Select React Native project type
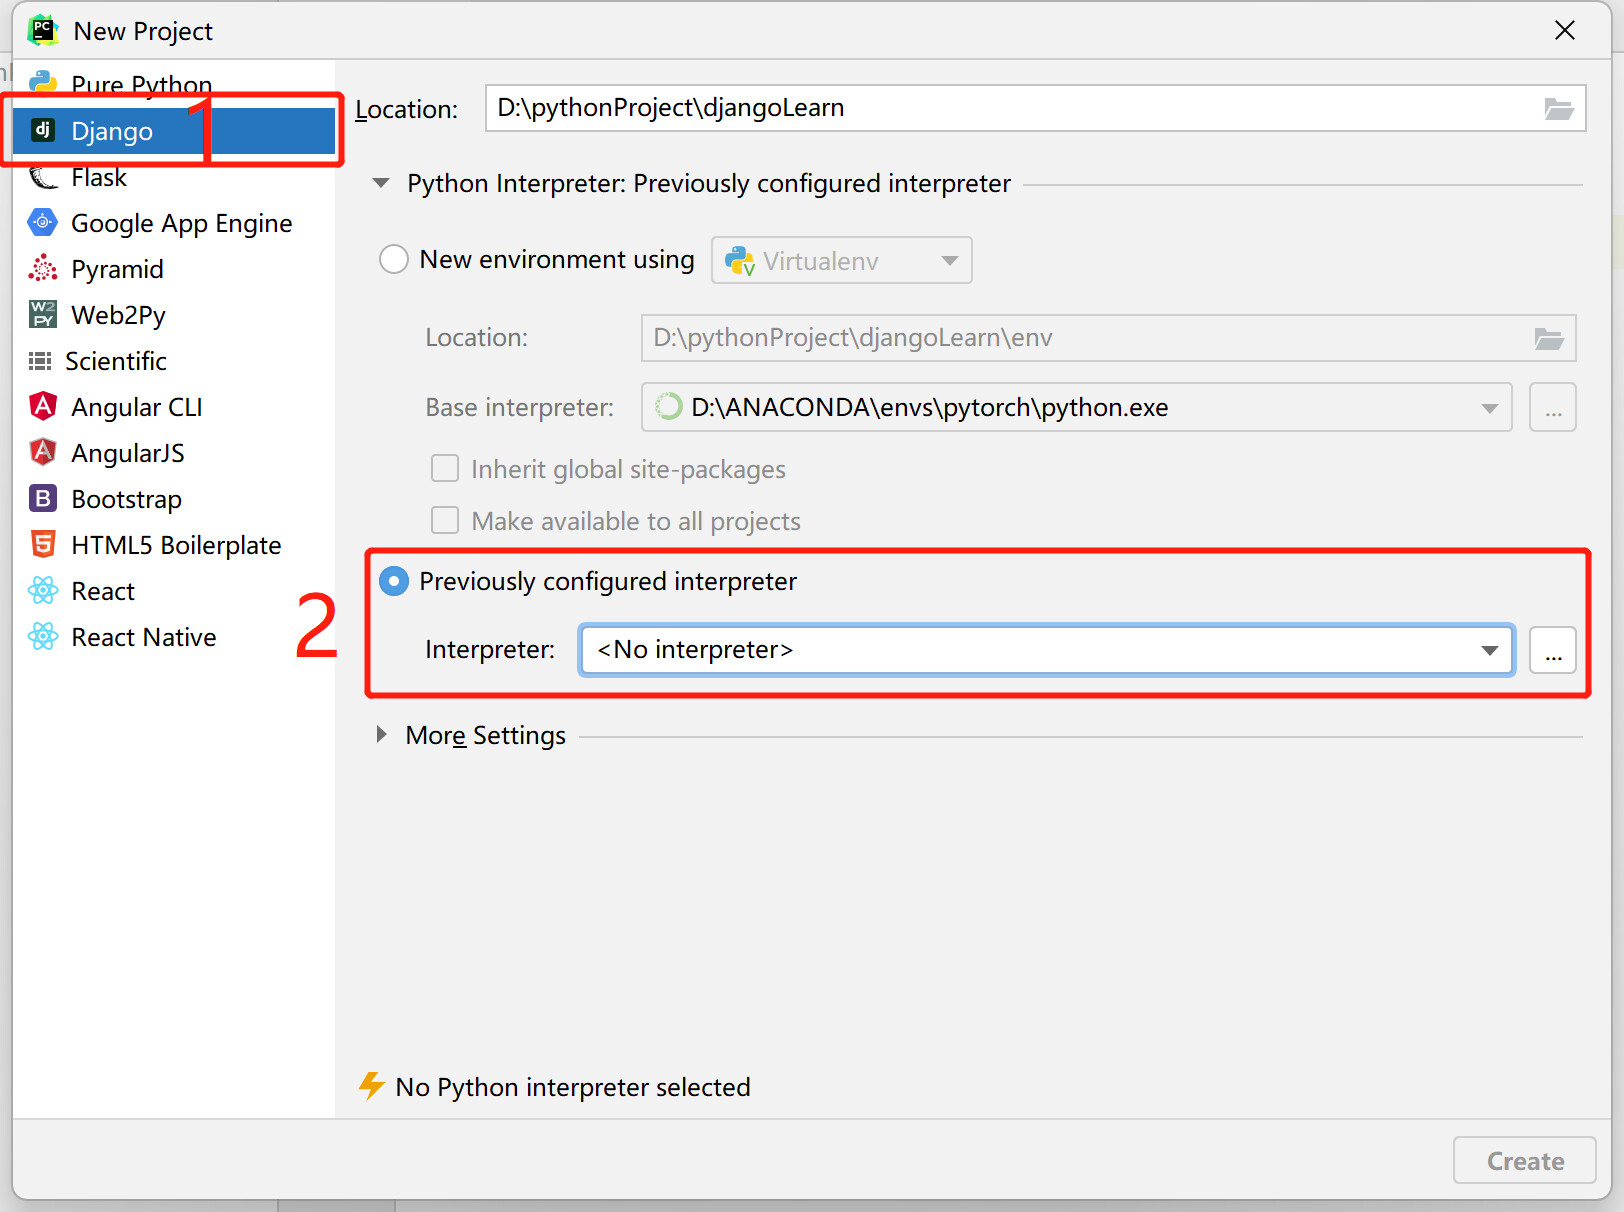The height and width of the screenshot is (1212, 1624). pos(174,636)
